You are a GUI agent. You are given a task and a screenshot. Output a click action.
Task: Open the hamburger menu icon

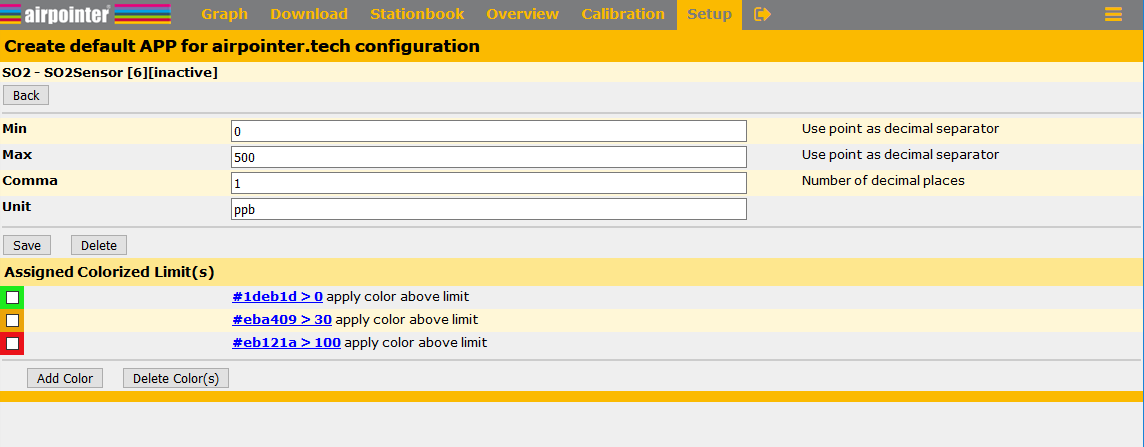click(1113, 14)
